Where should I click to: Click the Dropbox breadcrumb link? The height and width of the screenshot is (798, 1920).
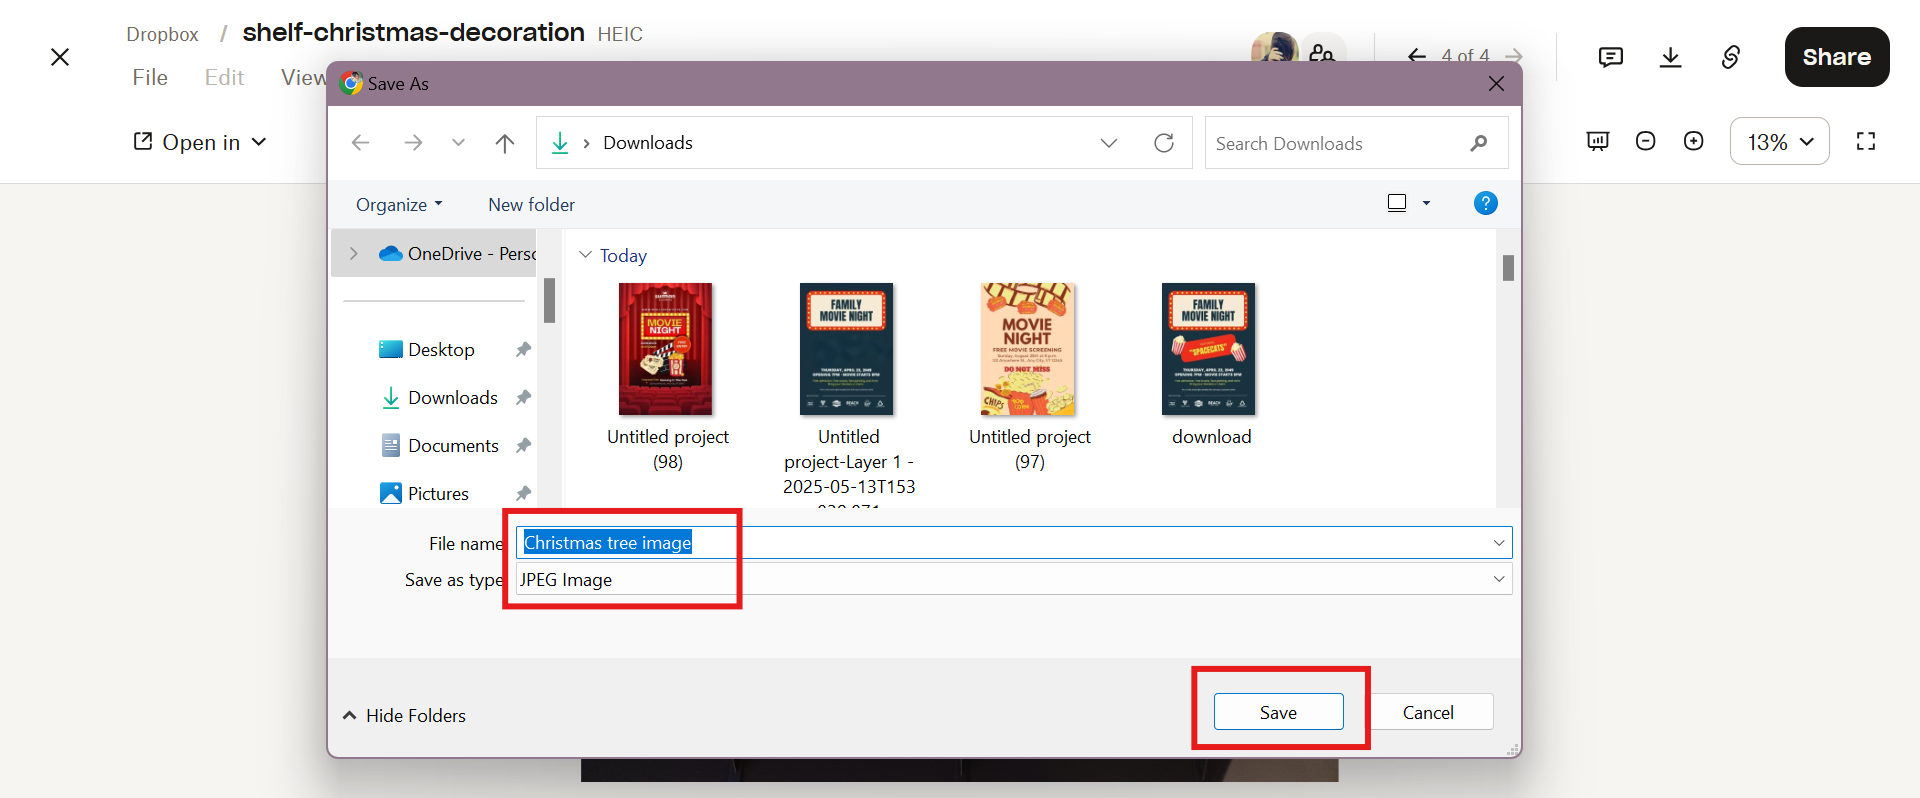point(162,34)
